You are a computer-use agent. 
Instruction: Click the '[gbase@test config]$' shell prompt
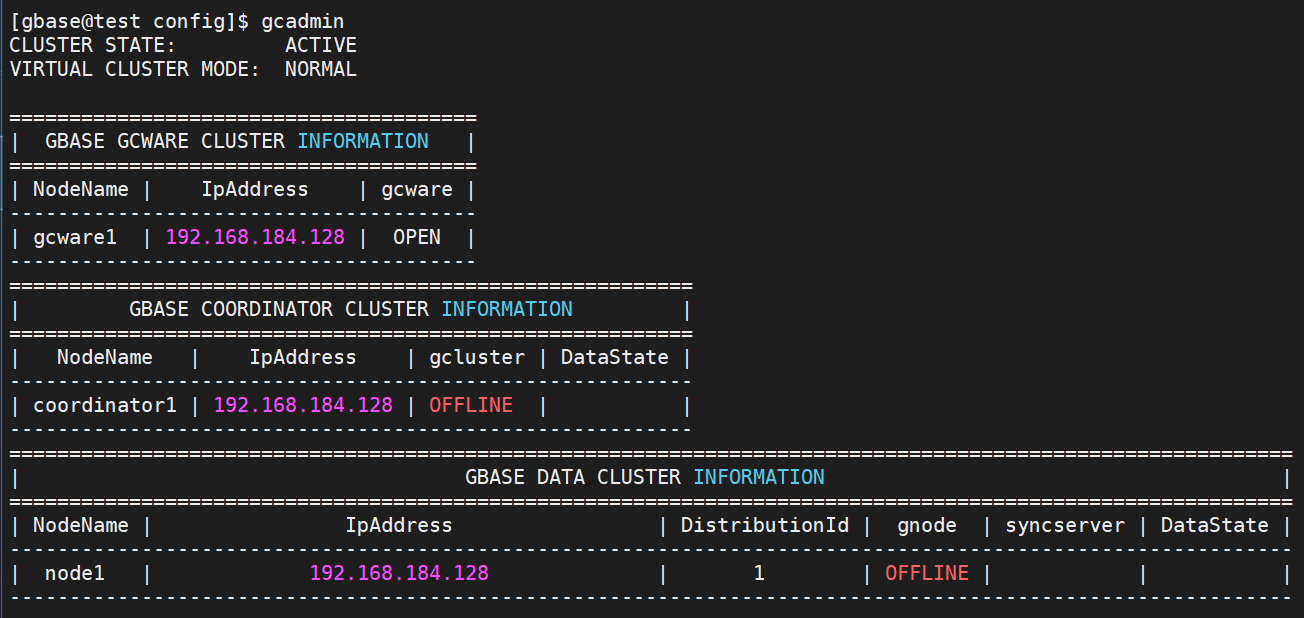click(129, 21)
